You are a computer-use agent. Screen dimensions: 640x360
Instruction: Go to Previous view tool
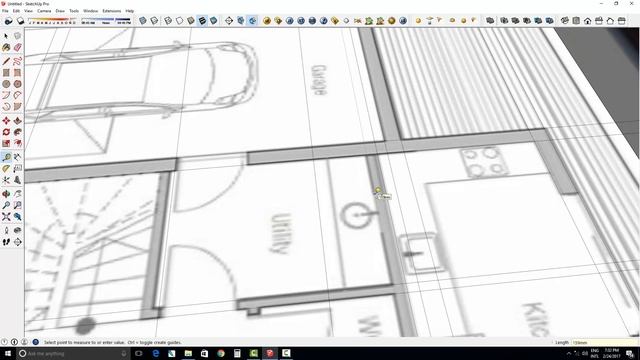coord(18,217)
